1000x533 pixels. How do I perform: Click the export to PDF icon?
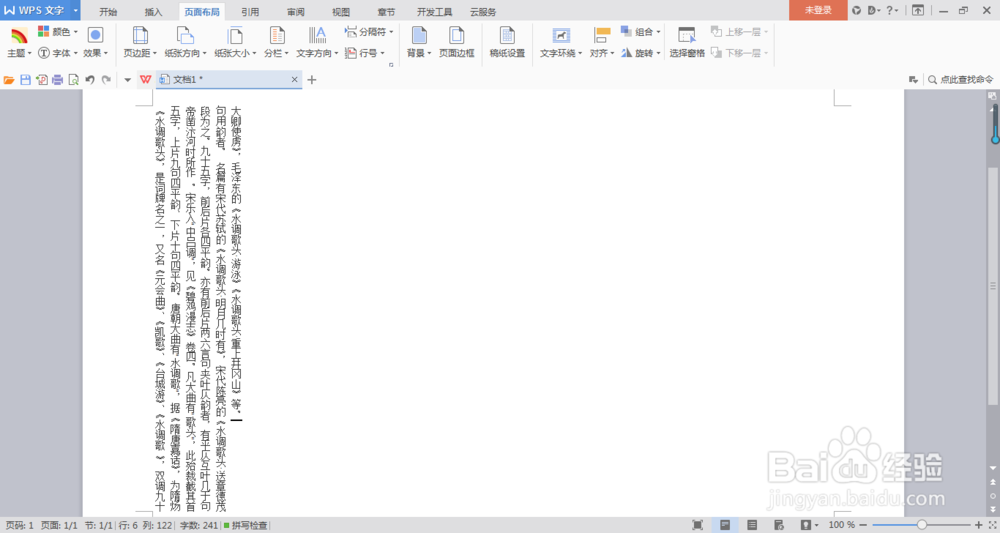tap(41, 80)
